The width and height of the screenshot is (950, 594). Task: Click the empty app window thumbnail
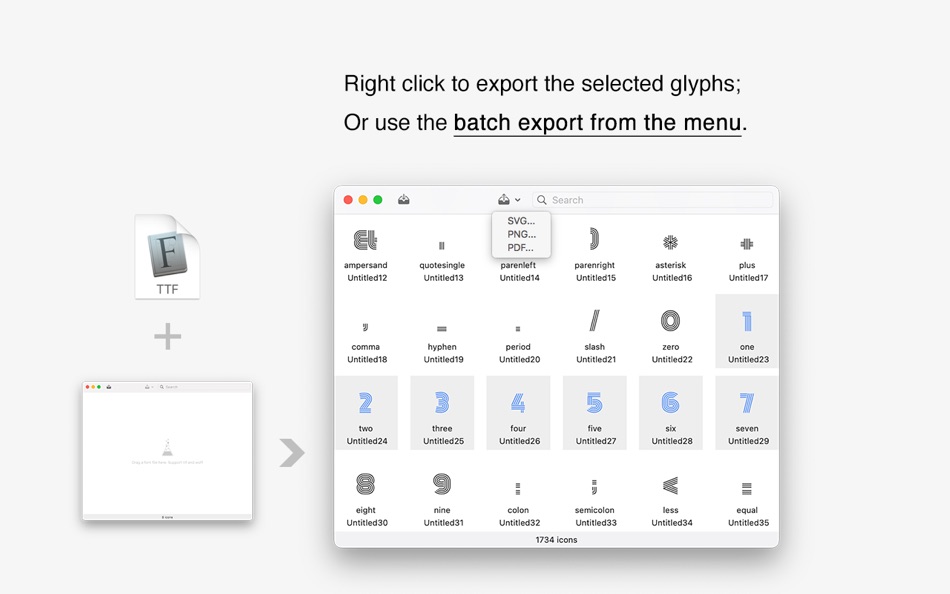pos(167,450)
